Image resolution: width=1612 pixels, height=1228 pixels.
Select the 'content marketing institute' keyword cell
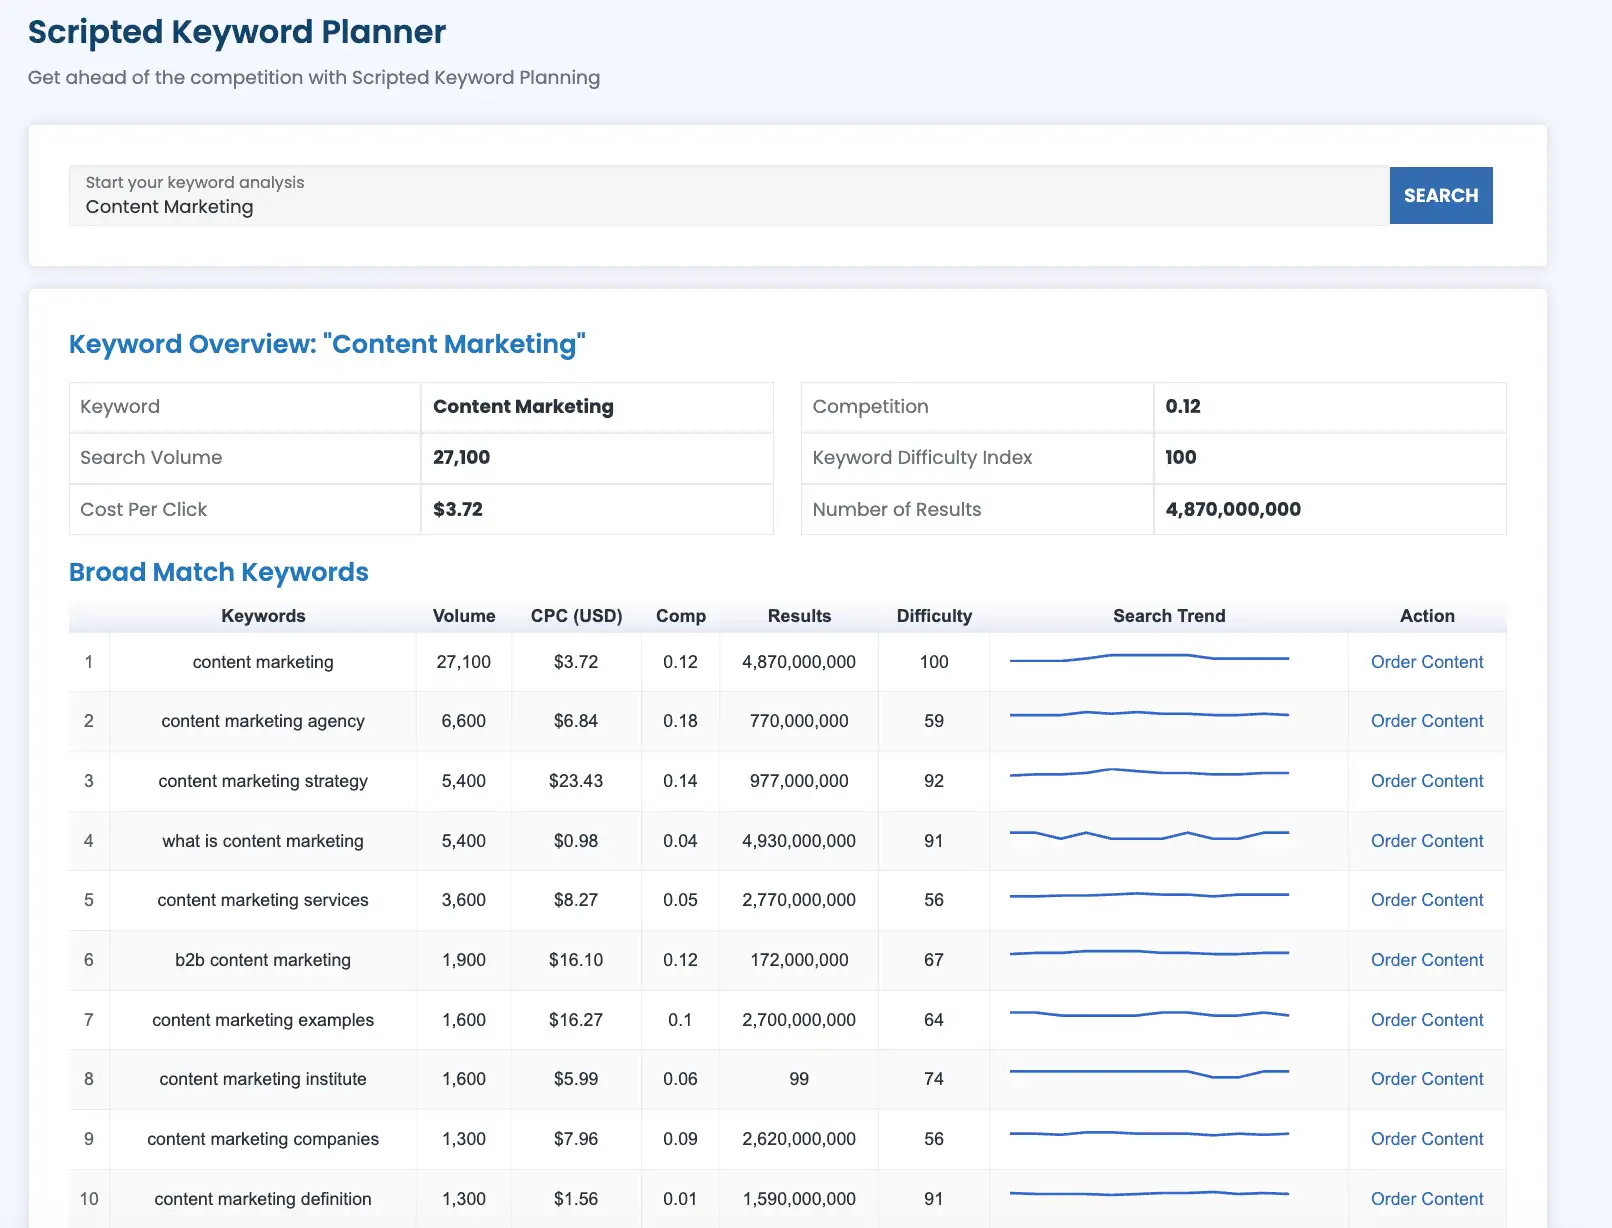[x=263, y=1079]
